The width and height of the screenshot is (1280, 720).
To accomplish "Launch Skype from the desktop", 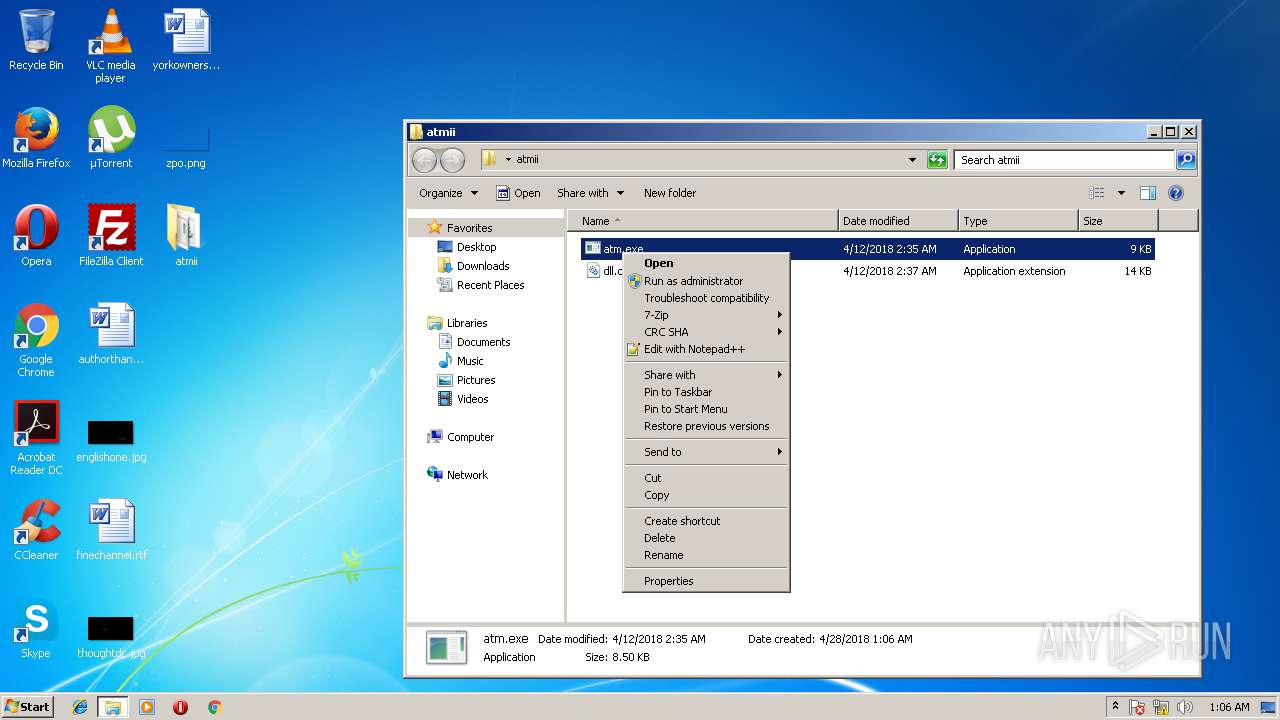I will (x=36, y=628).
